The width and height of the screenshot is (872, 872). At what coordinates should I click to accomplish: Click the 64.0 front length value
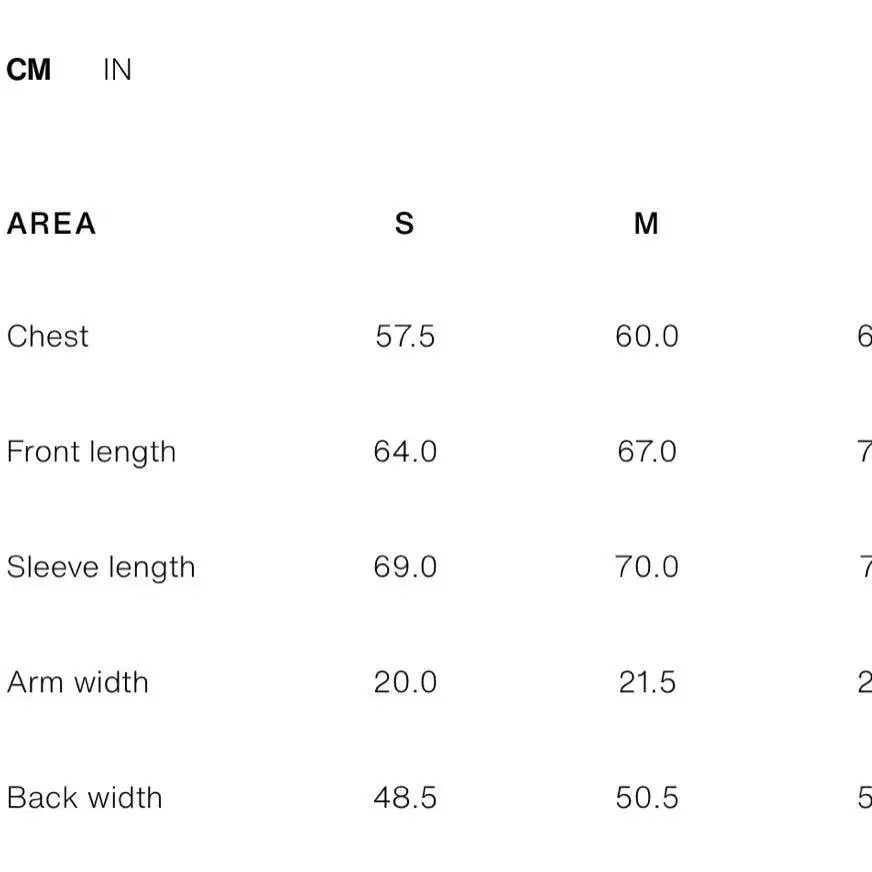(405, 452)
